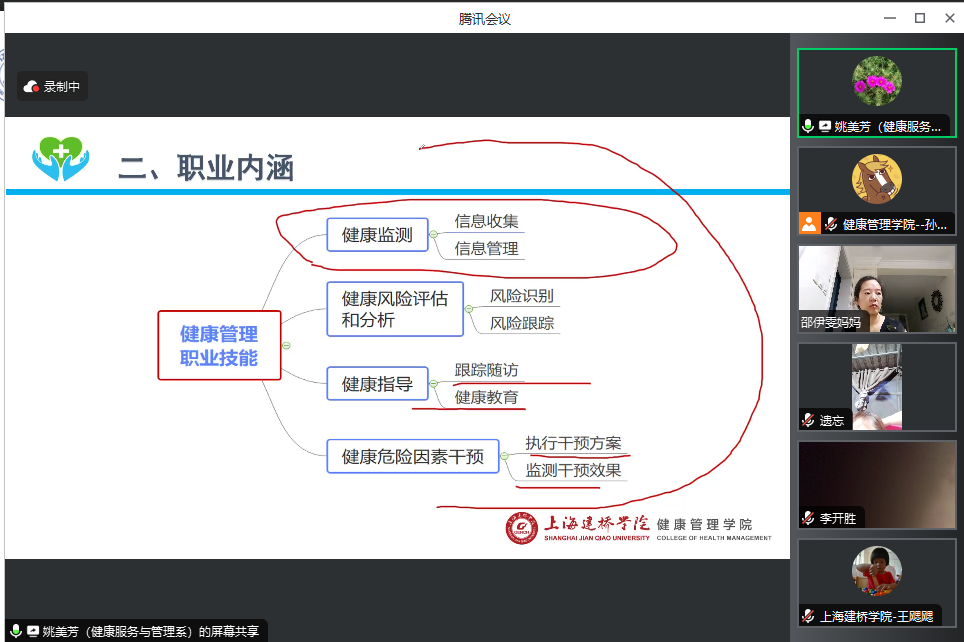Click the orange host icon on 健康管理学院 tile
This screenshot has width=964, height=642.
[809, 223]
